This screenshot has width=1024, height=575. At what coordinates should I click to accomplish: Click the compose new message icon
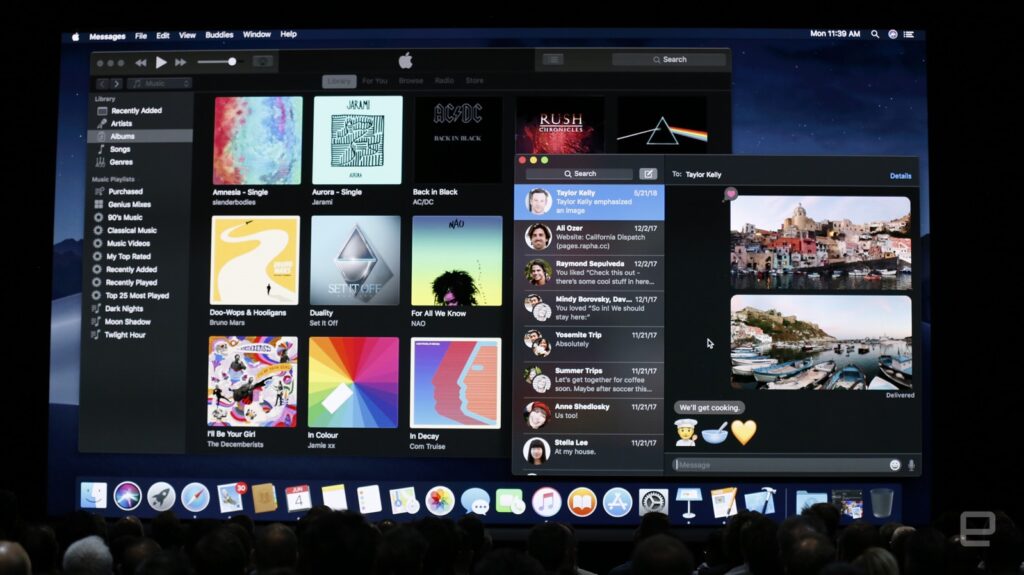coord(648,174)
